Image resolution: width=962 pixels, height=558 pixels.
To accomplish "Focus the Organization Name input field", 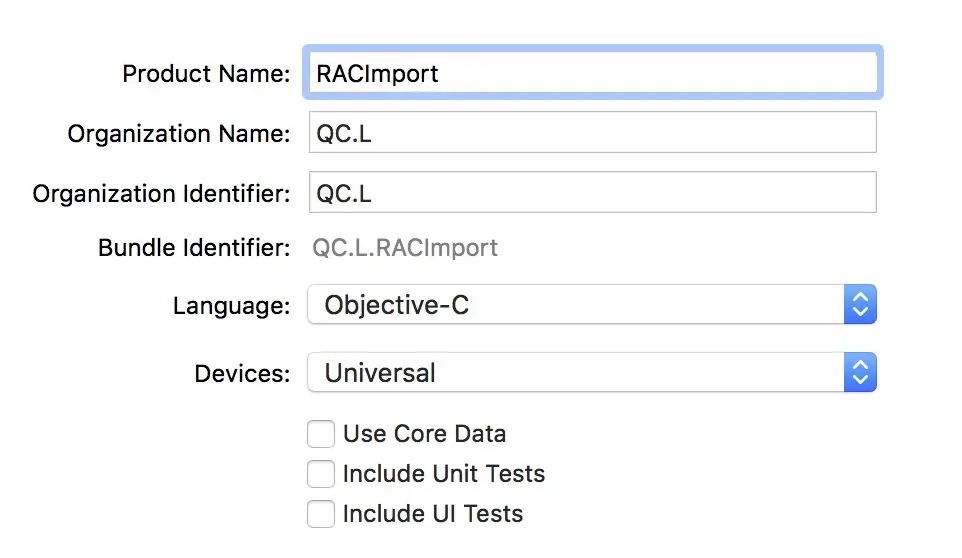I will tap(592, 133).
